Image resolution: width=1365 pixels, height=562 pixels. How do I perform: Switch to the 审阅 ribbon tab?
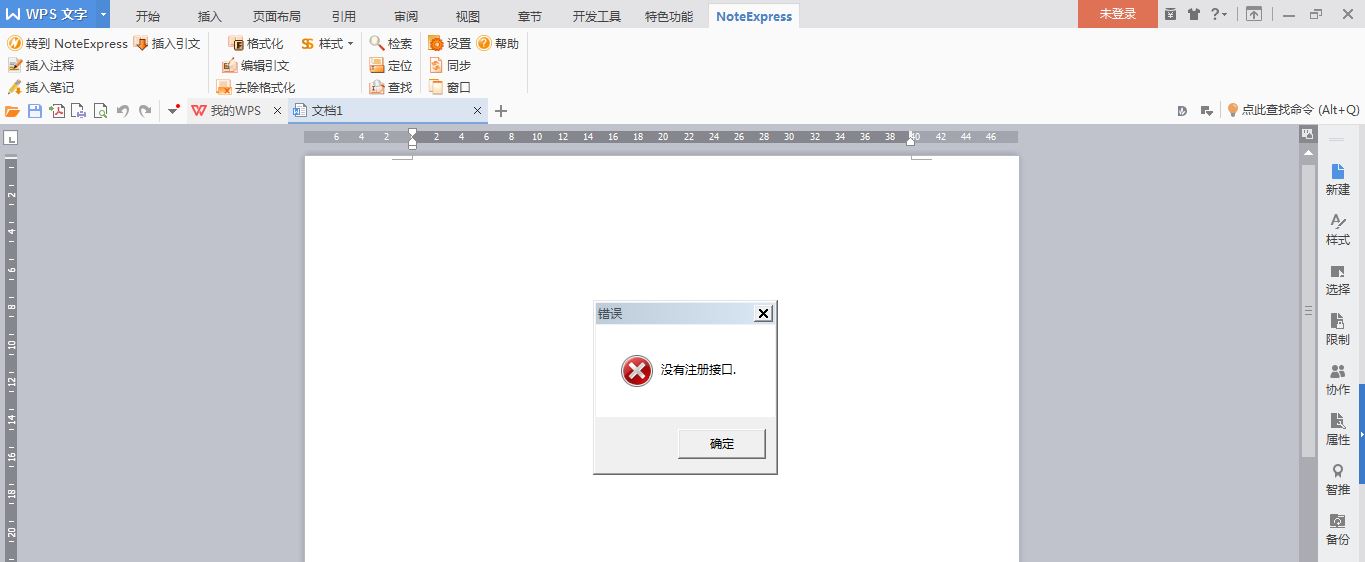tap(406, 16)
